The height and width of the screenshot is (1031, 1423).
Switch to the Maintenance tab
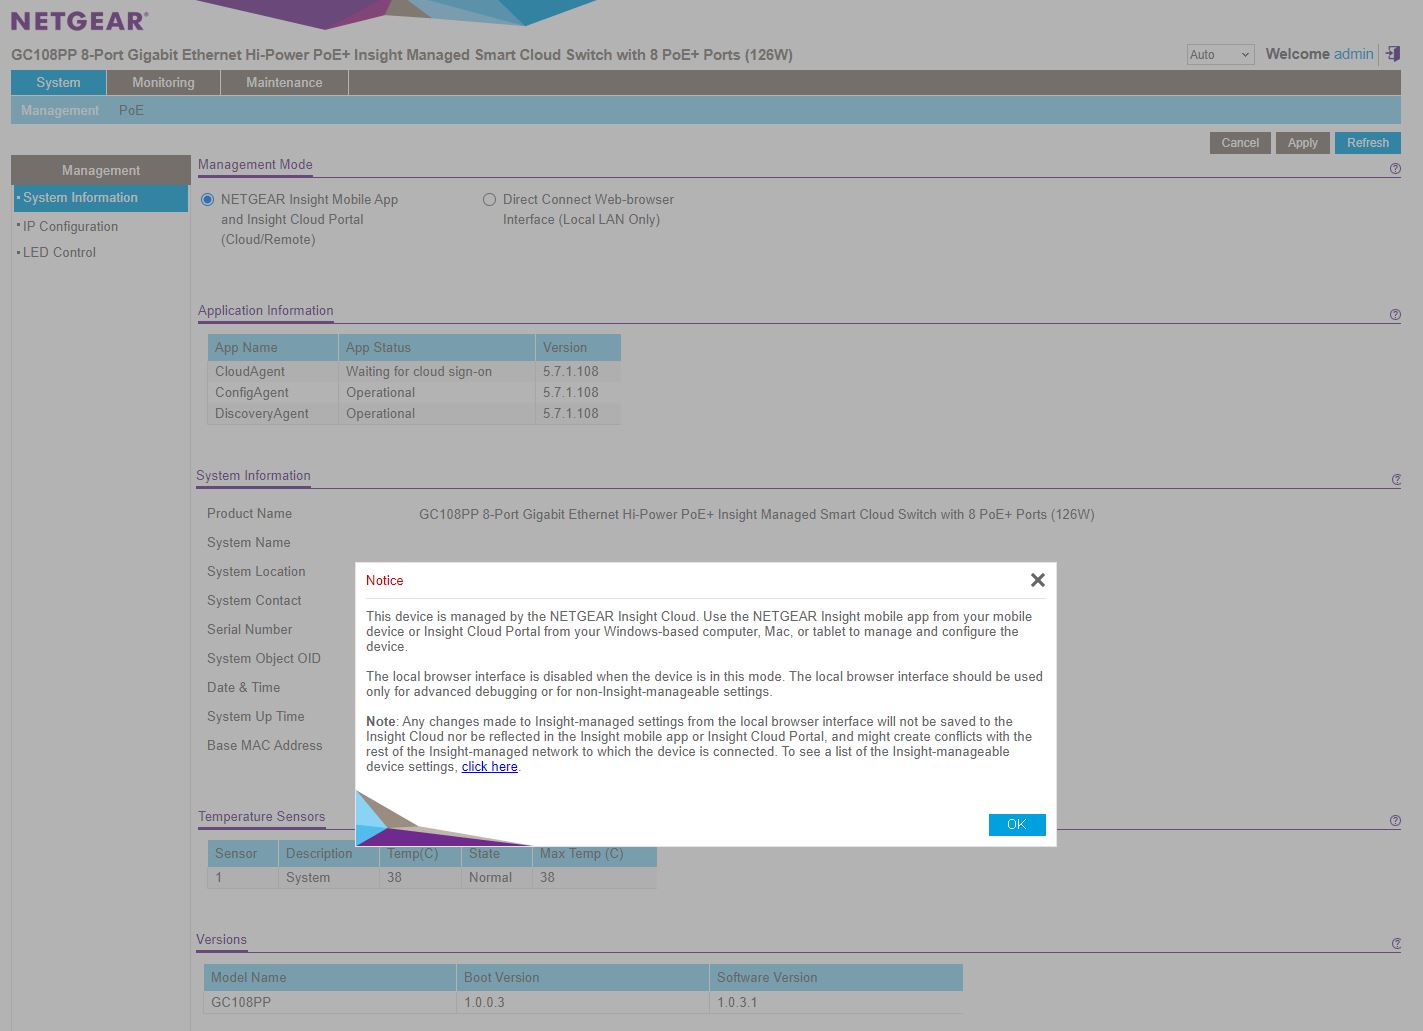coord(284,83)
